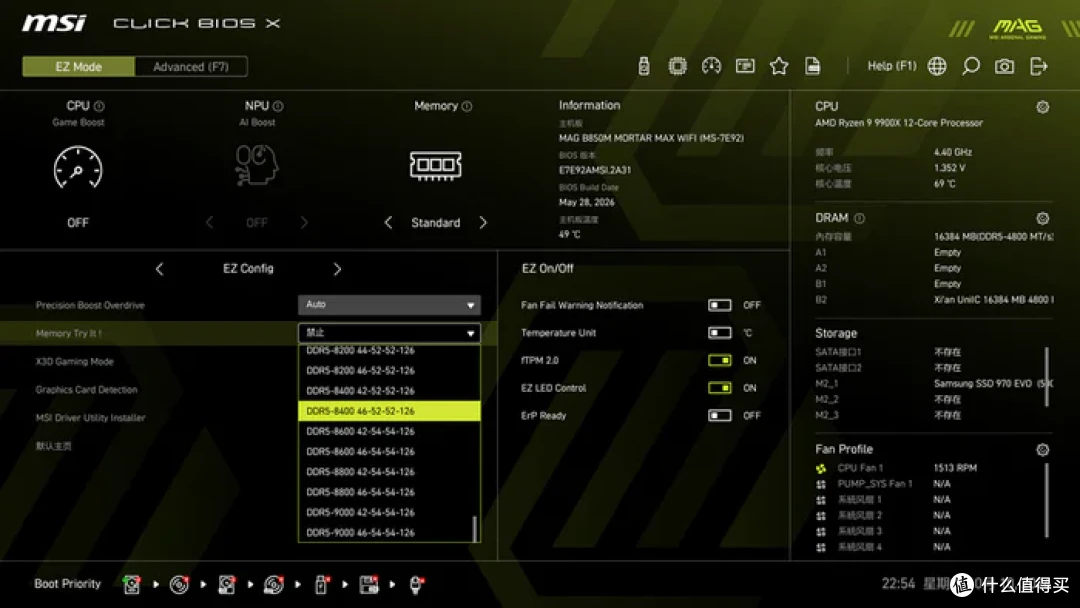
Task: Open Precision Boost Overdrive Auto dropdown
Action: 389,304
